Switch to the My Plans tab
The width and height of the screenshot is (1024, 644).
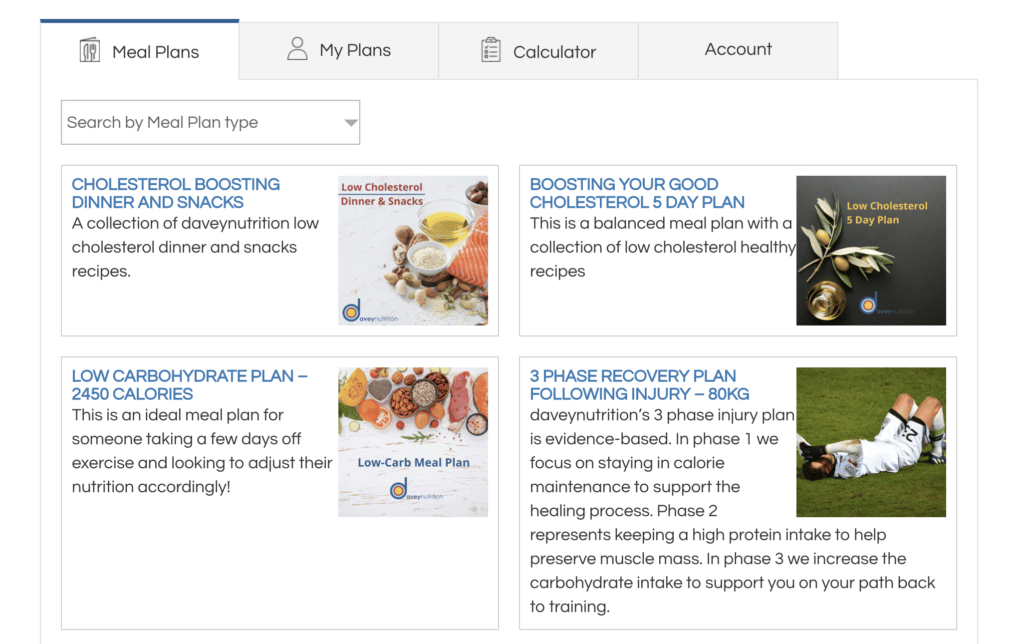pos(339,51)
